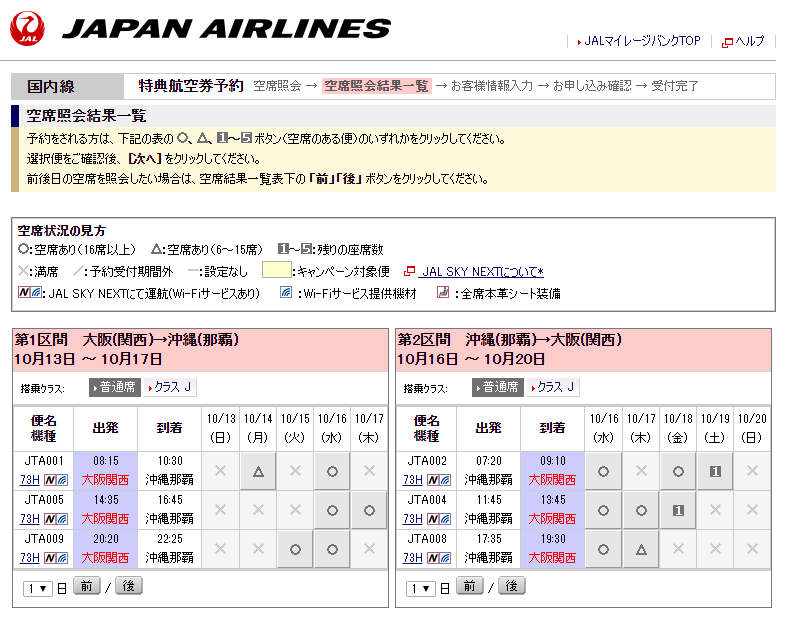The image size is (789, 621).
Task: Click 前 button under 第1区間 table
Action: [87, 586]
